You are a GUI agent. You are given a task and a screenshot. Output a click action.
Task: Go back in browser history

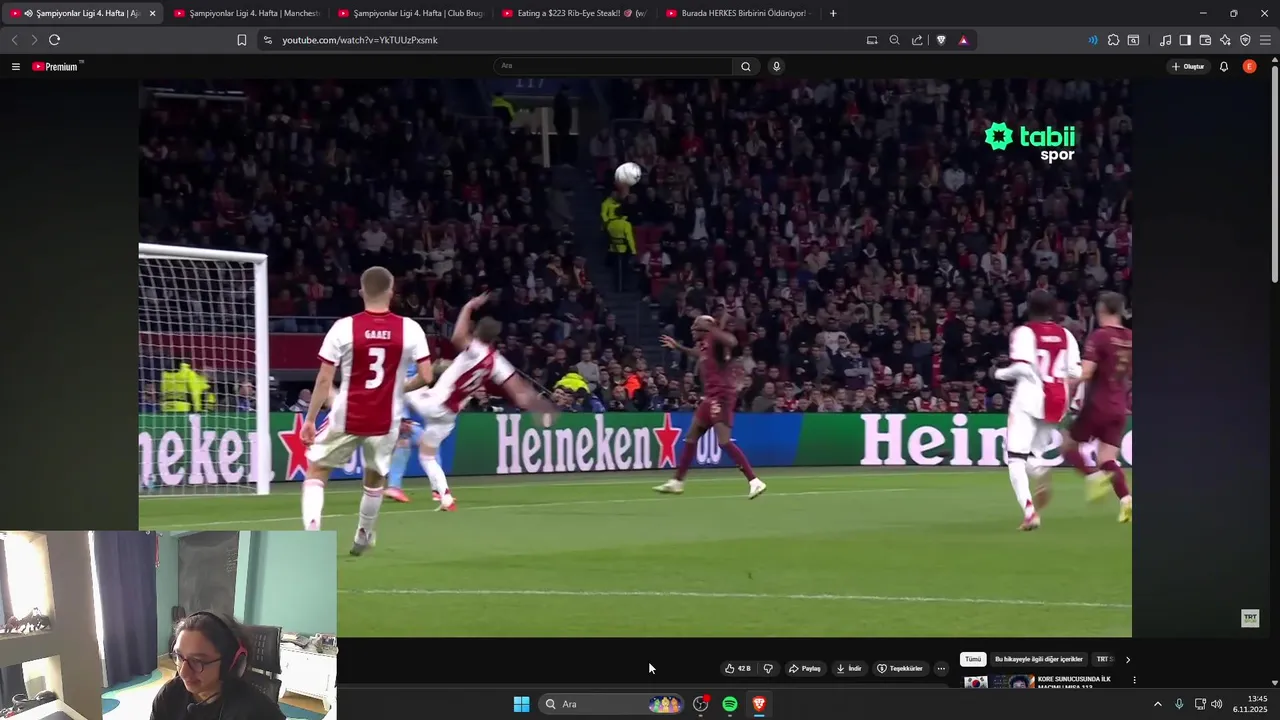(x=14, y=40)
